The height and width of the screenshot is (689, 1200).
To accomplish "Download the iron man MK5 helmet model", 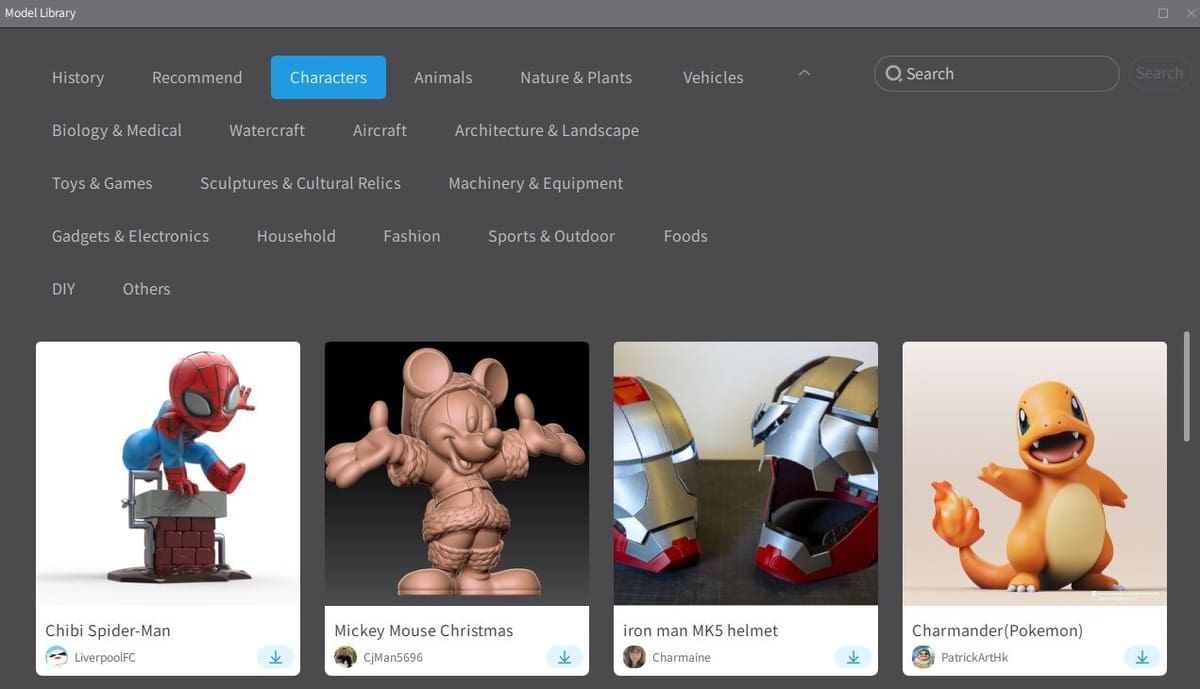I will 853,657.
